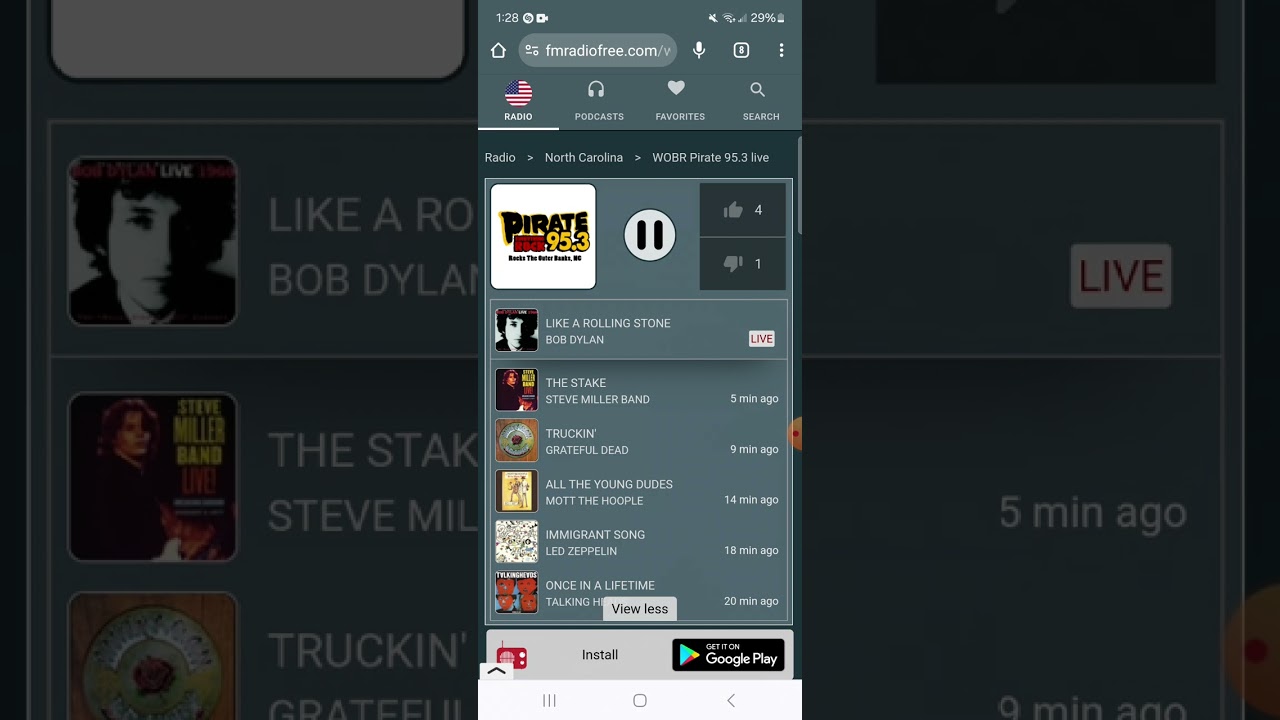This screenshot has width=1280, height=720.
Task: Tap the Pirate 95.3 station logo
Action: point(543,236)
